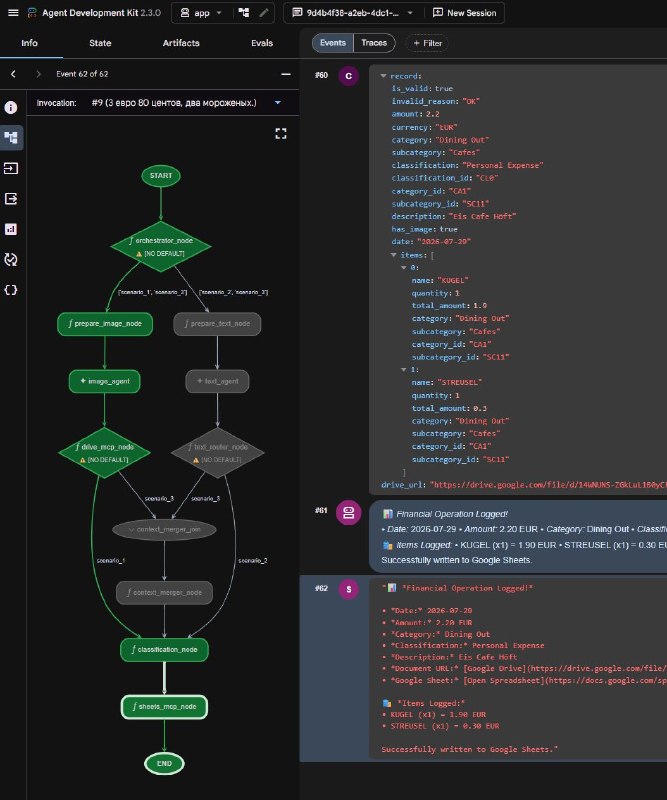Open the app selector dropdown
Image resolution: width=667 pixels, height=800 pixels.
(x=202, y=13)
